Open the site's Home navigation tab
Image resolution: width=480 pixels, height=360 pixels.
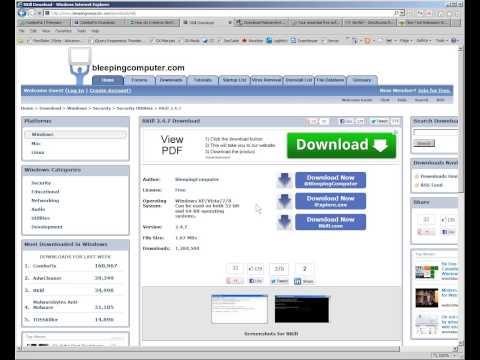pos(108,80)
